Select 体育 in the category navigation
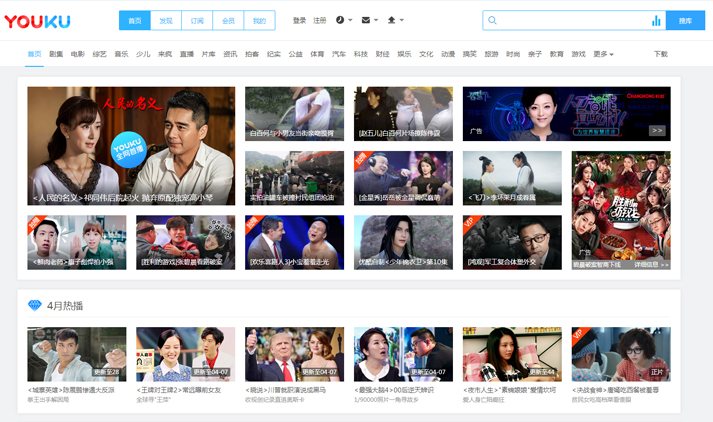 [x=317, y=54]
